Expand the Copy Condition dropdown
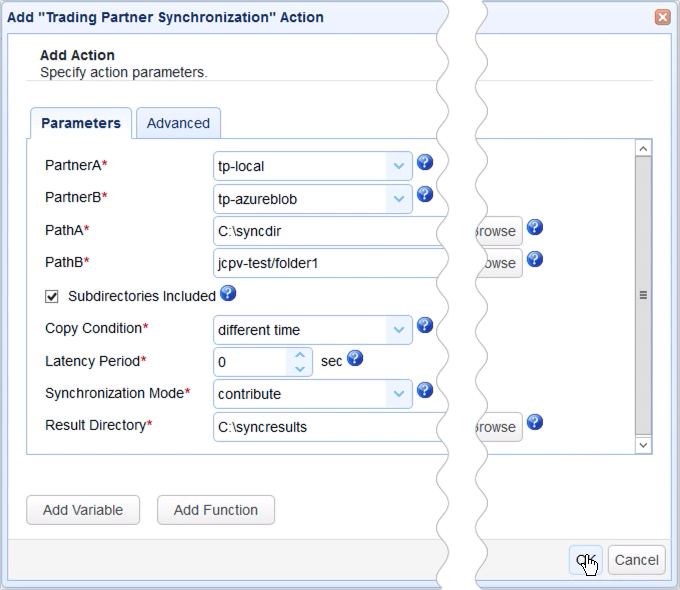This screenshot has height=590, width=680. (399, 330)
